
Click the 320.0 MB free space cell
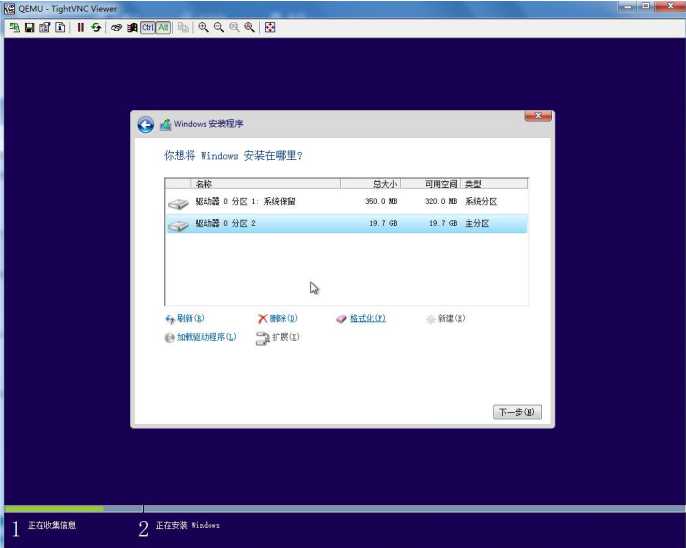click(x=441, y=202)
